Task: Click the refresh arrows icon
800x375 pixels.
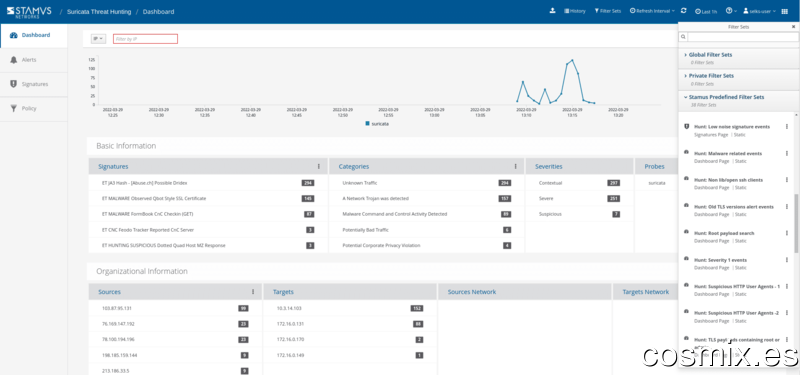Action: click(684, 11)
